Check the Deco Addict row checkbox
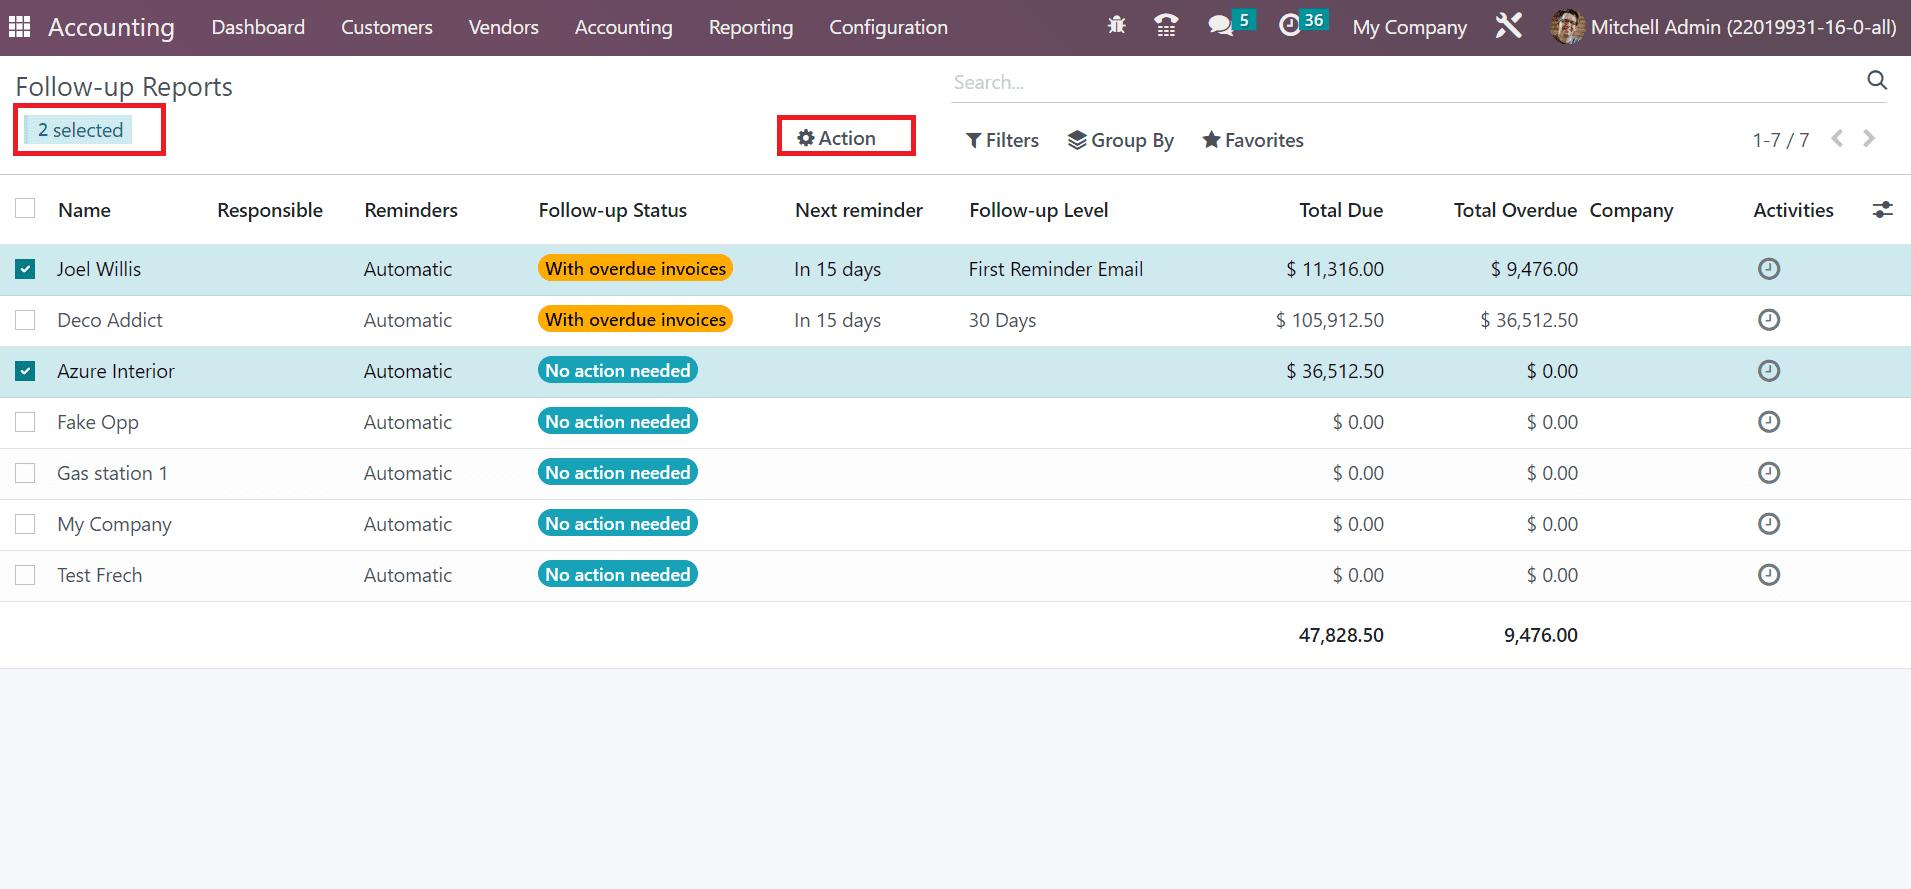 25,320
